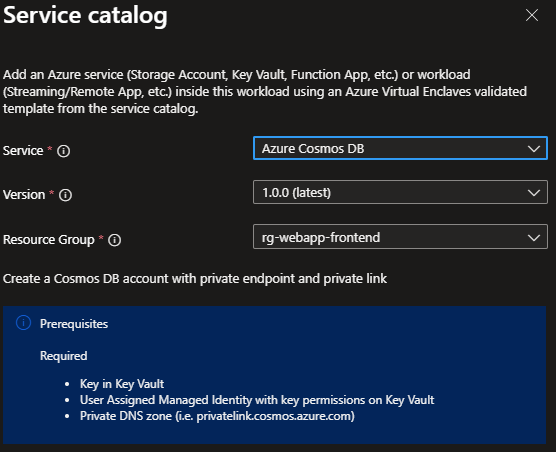Click the 'Private DNS zone' bullet
This screenshot has height=452, width=556.
[217, 416]
